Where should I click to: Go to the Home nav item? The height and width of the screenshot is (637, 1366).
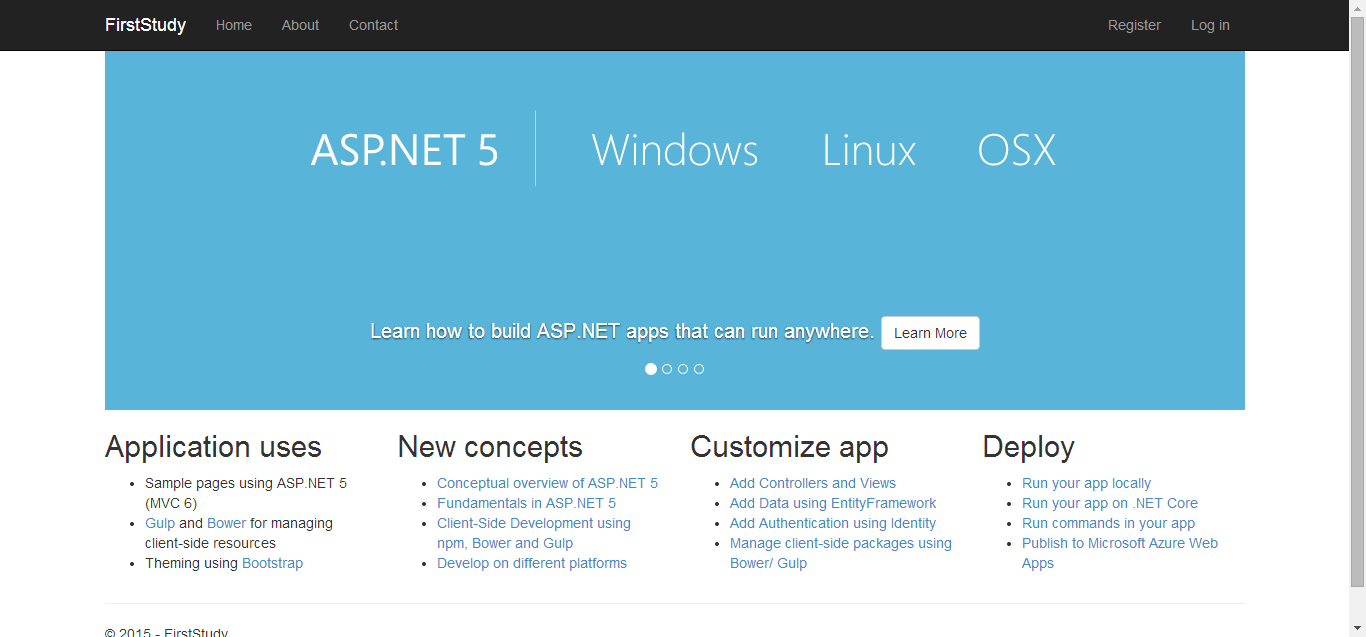(234, 25)
